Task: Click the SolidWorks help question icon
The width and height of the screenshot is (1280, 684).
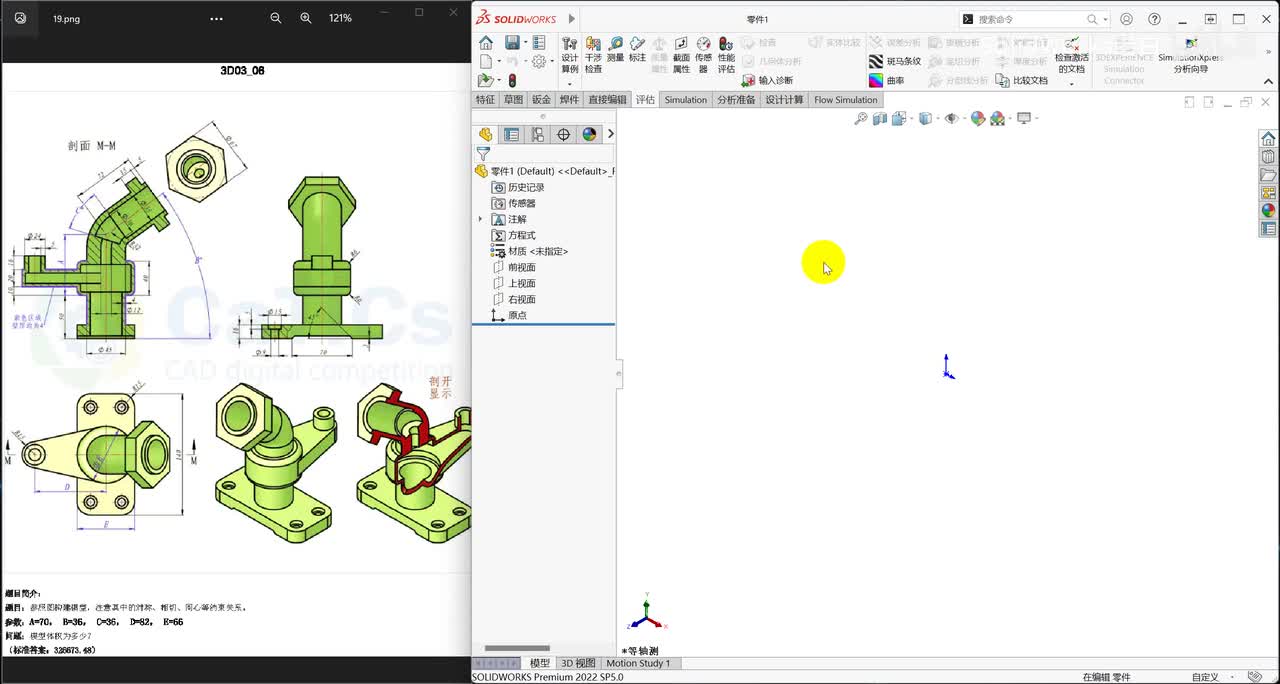Action: point(1155,19)
